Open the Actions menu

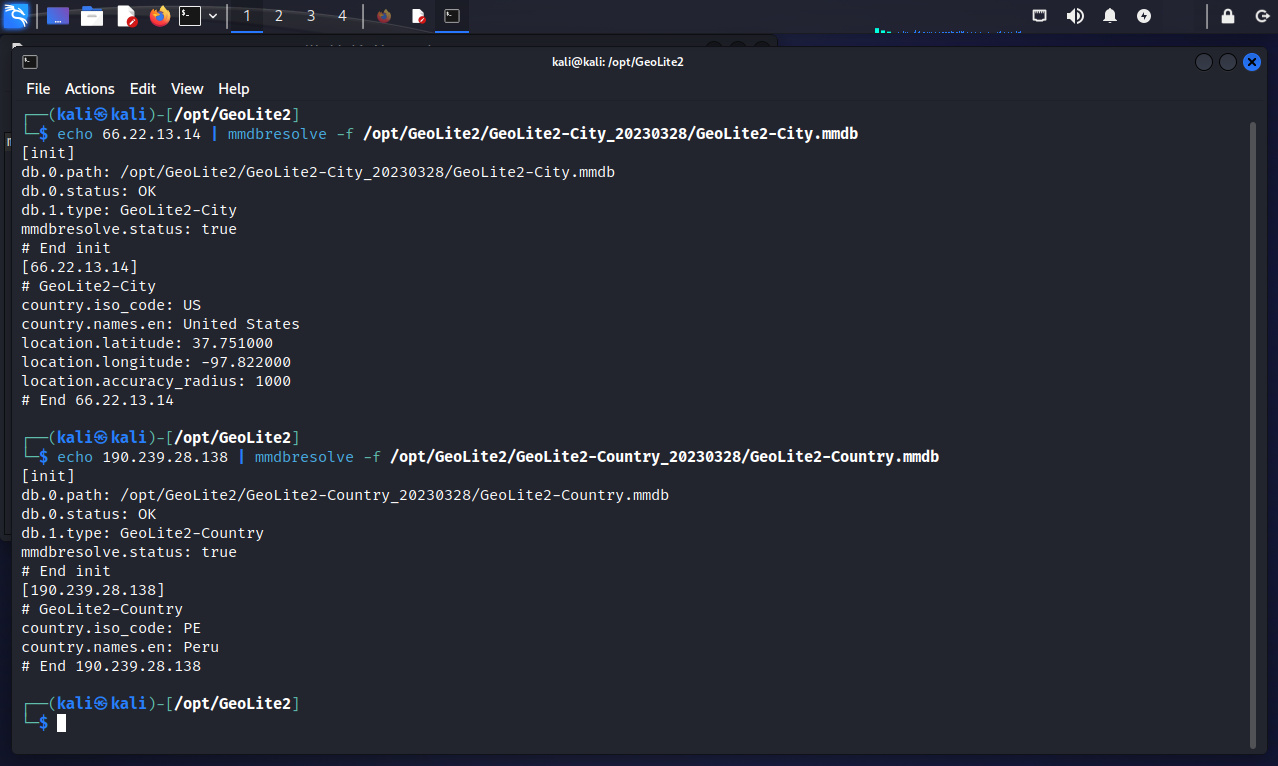click(90, 89)
